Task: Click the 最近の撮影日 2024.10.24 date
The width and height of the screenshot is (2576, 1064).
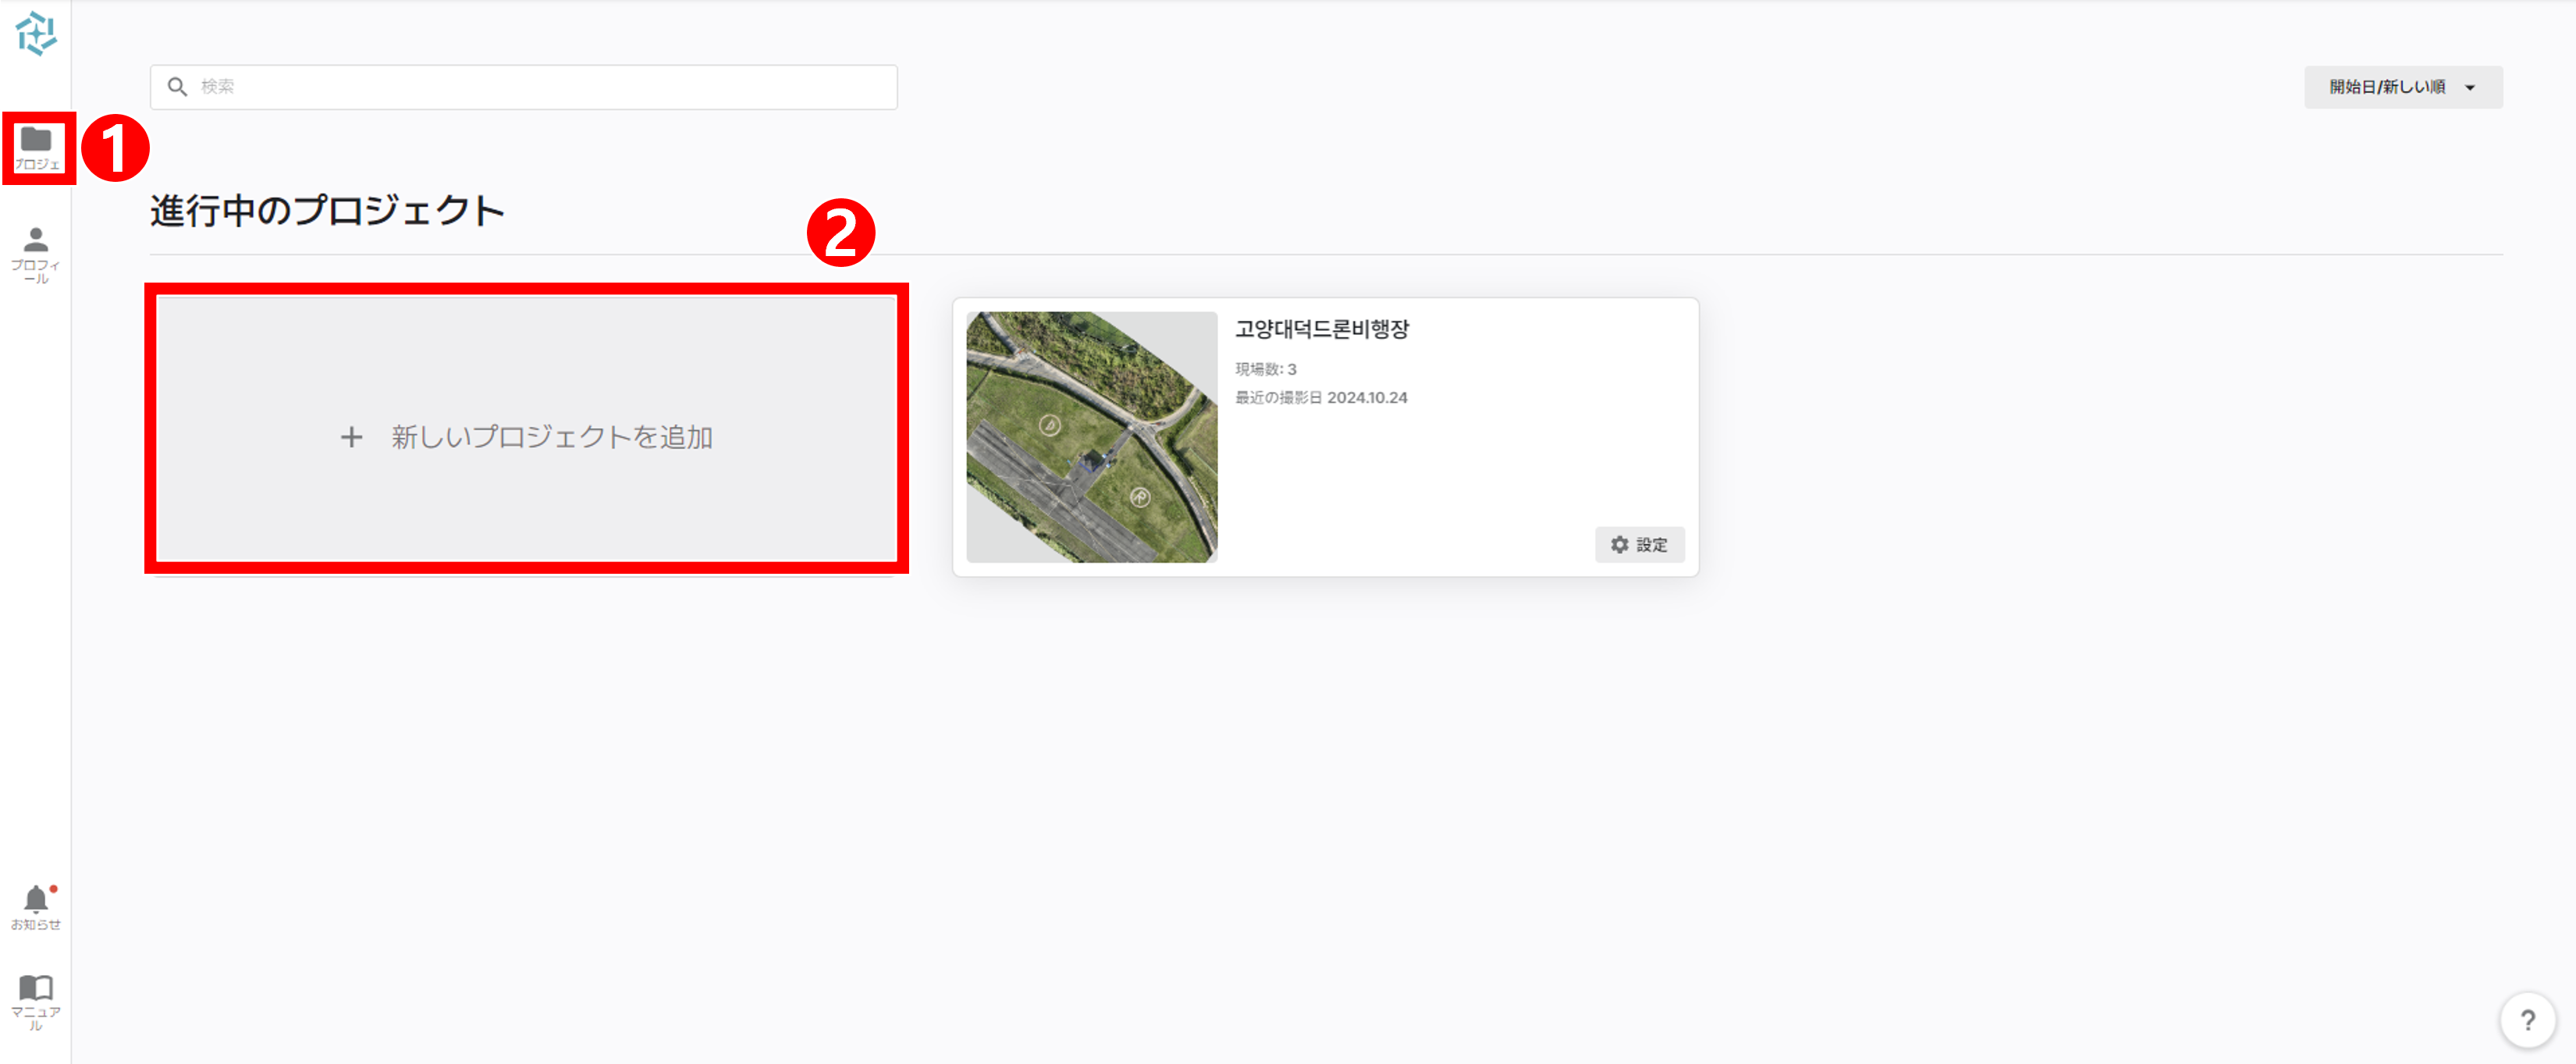Action: click(x=1321, y=397)
